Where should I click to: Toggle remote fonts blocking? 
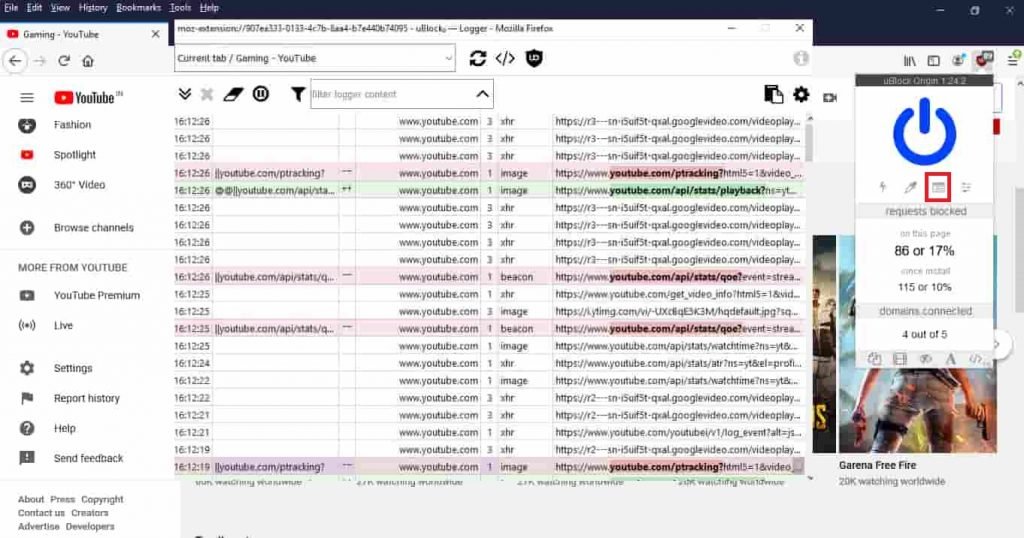(950, 358)
